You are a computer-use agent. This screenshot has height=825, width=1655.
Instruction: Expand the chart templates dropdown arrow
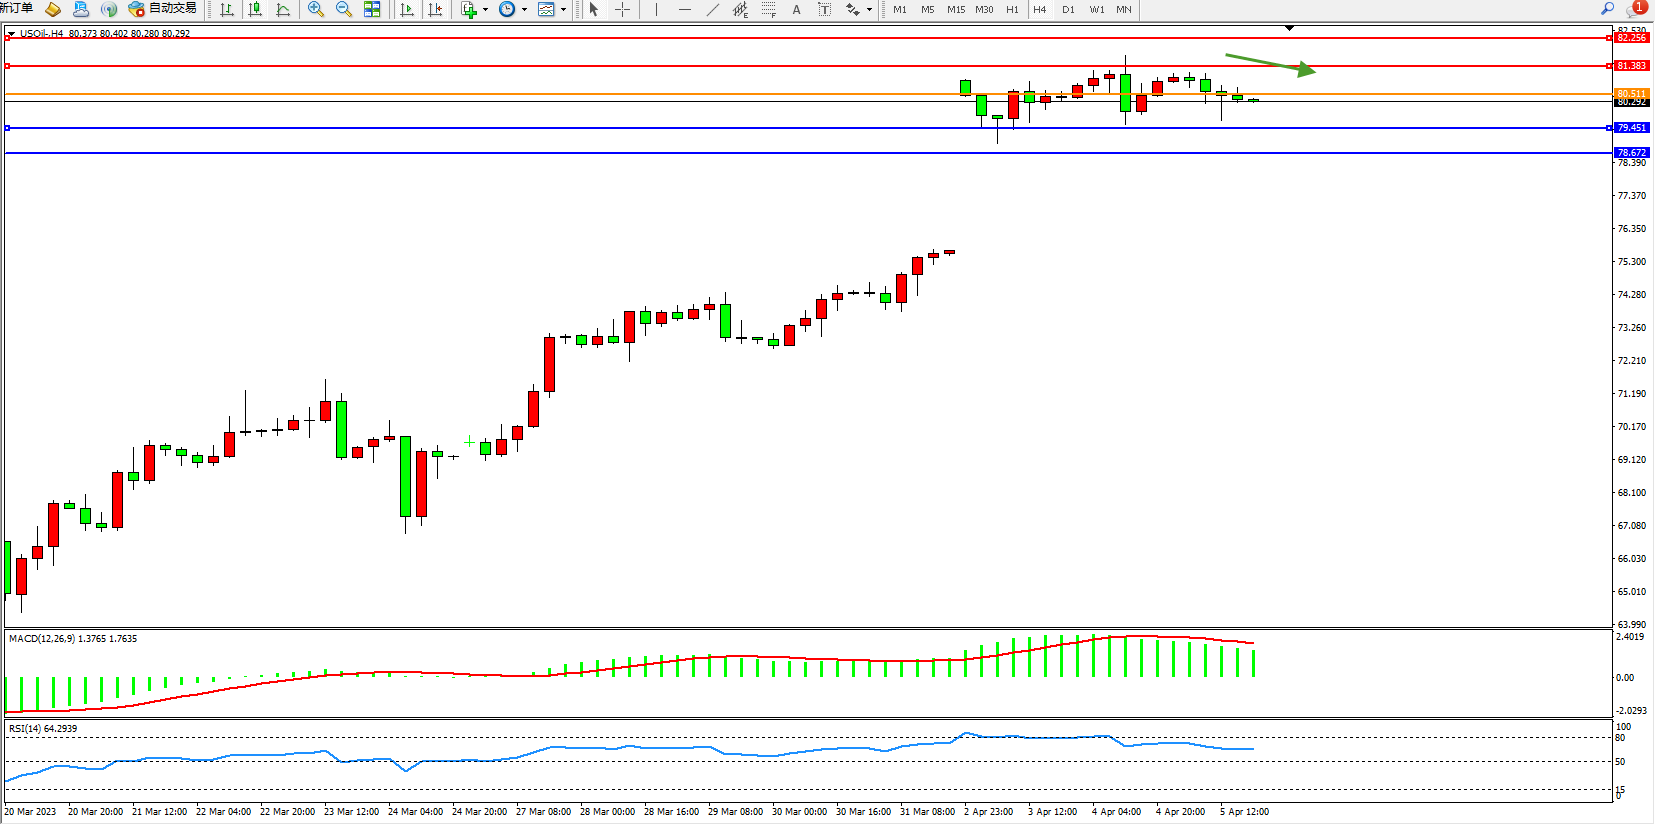564,10
